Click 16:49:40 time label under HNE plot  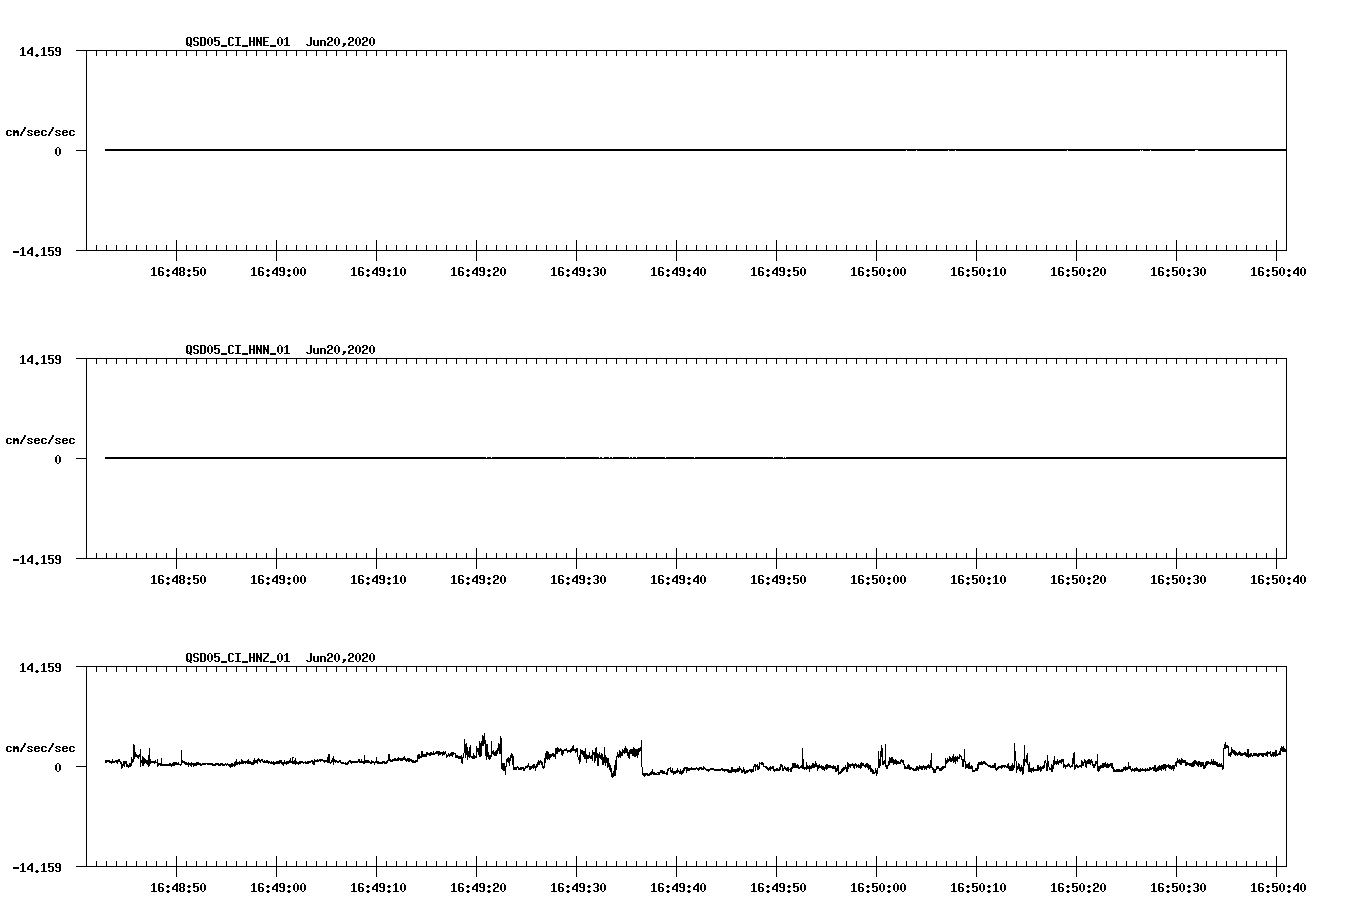[678, 272]
